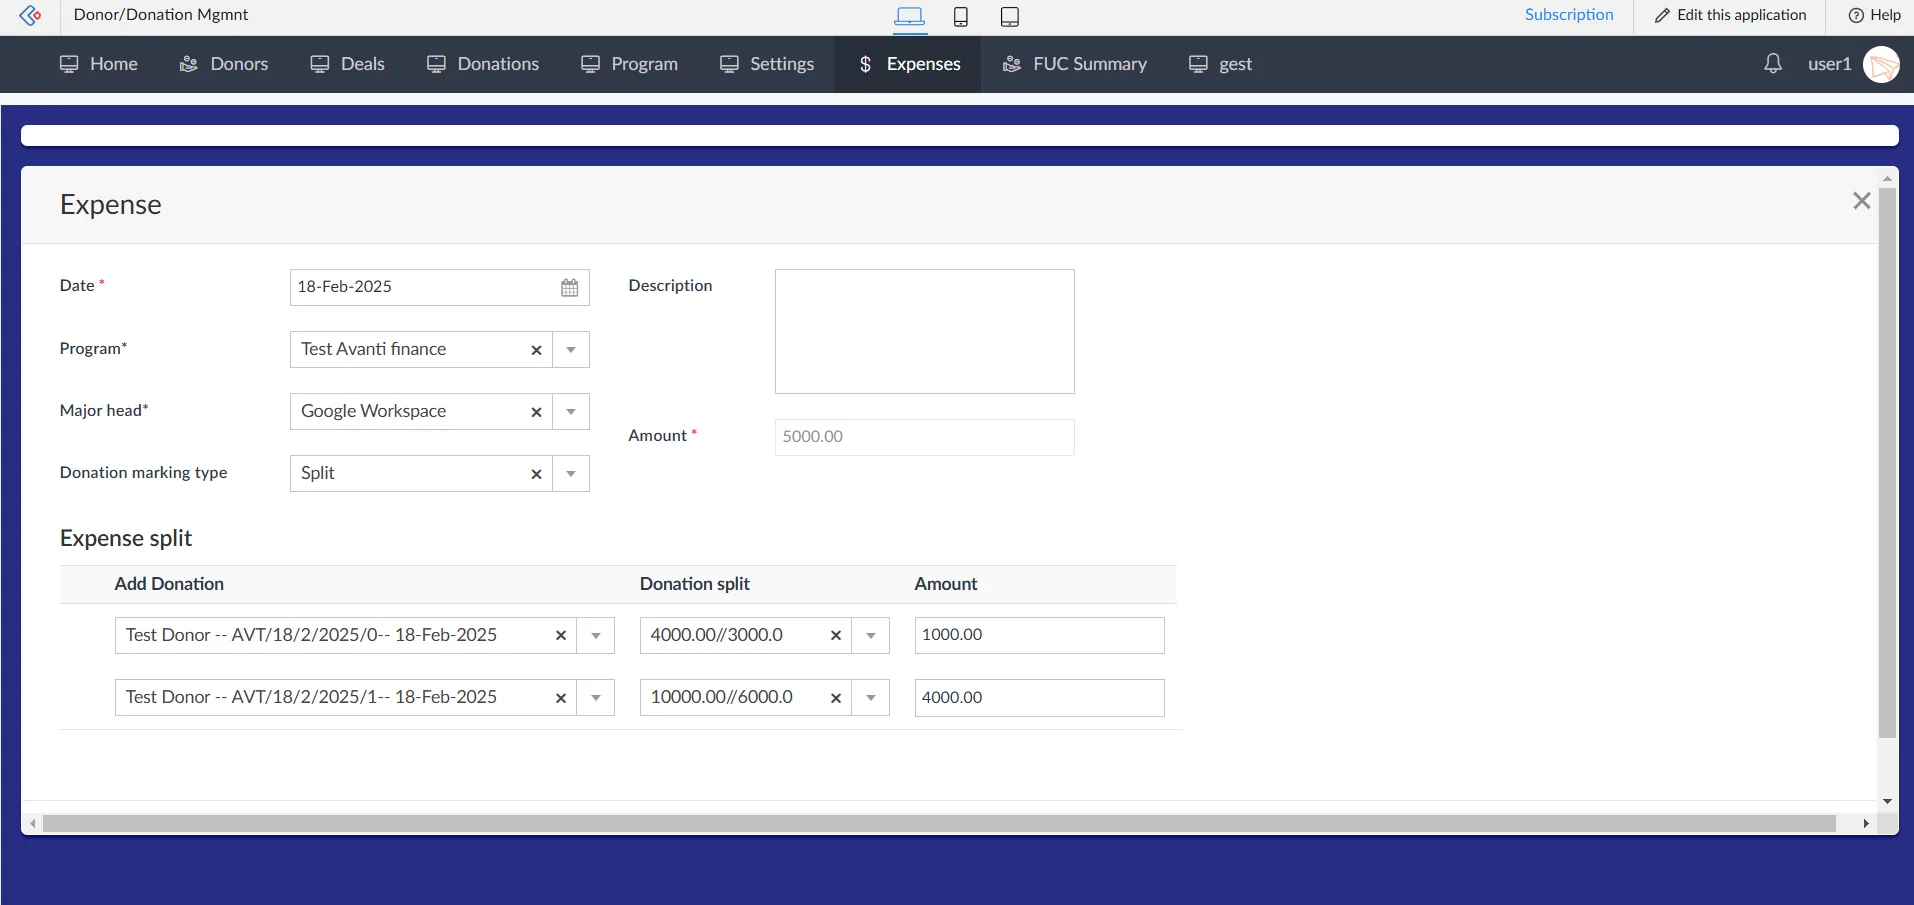
Task: Clear the Test Avanti finance program selection
Action: click(536, 350)
